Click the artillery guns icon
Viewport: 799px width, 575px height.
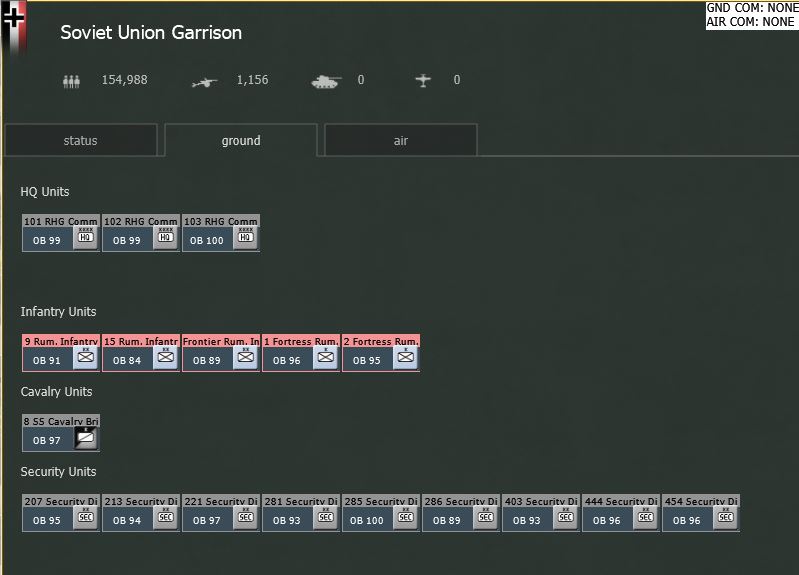(204, 82)
